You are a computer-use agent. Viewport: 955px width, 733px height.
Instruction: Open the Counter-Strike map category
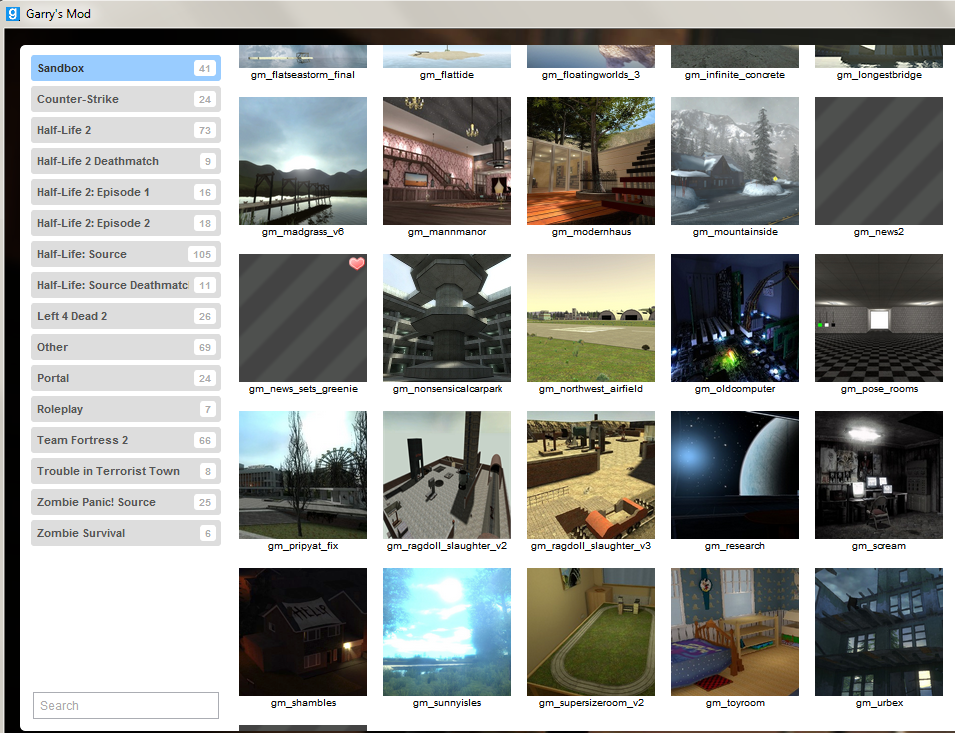click(x=125, y=99)
